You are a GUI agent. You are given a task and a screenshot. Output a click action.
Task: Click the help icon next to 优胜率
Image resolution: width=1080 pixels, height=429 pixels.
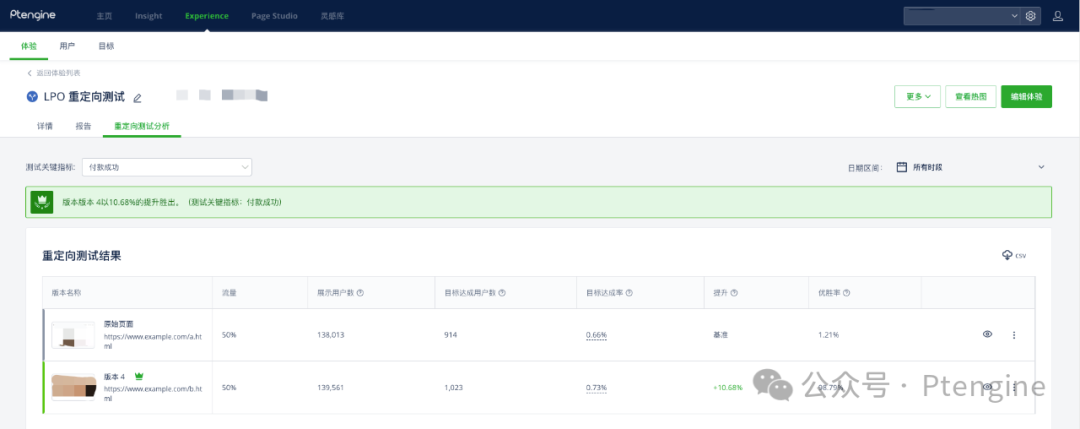847,293
